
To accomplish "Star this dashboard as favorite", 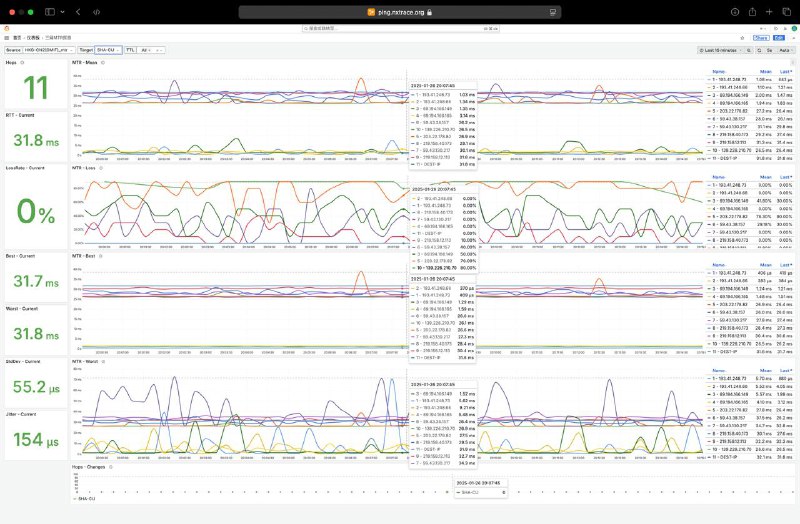I will pos(742,38).
